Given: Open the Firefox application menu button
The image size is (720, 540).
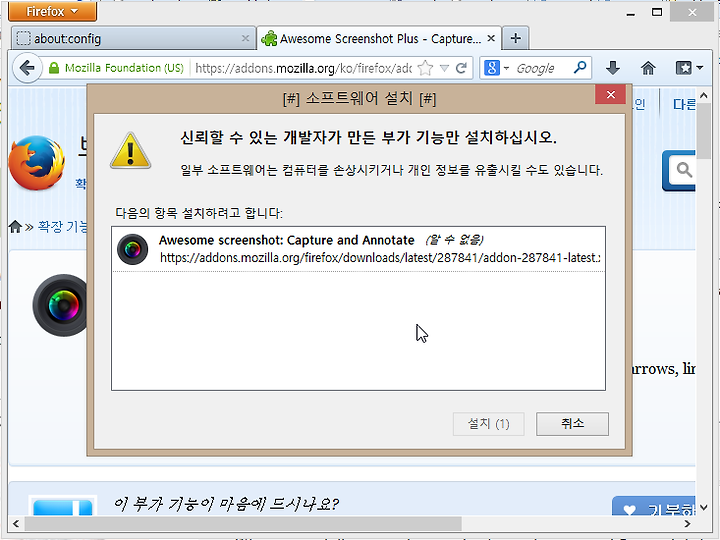Looking at the screenshot, I should [x=52, y=11].
